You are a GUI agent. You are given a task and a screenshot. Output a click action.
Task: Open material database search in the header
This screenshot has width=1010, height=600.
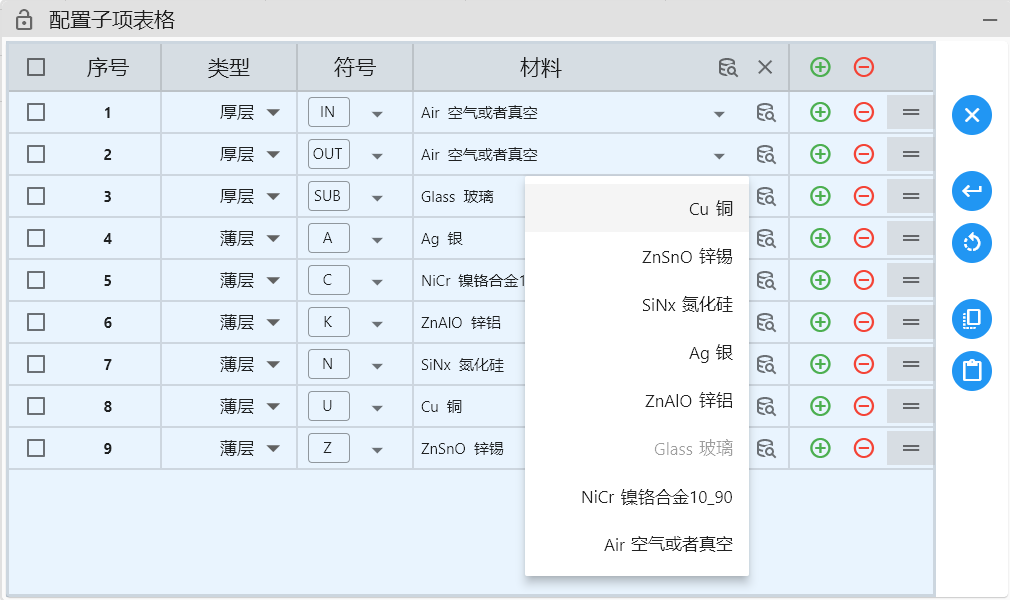[x=728, y=68]
